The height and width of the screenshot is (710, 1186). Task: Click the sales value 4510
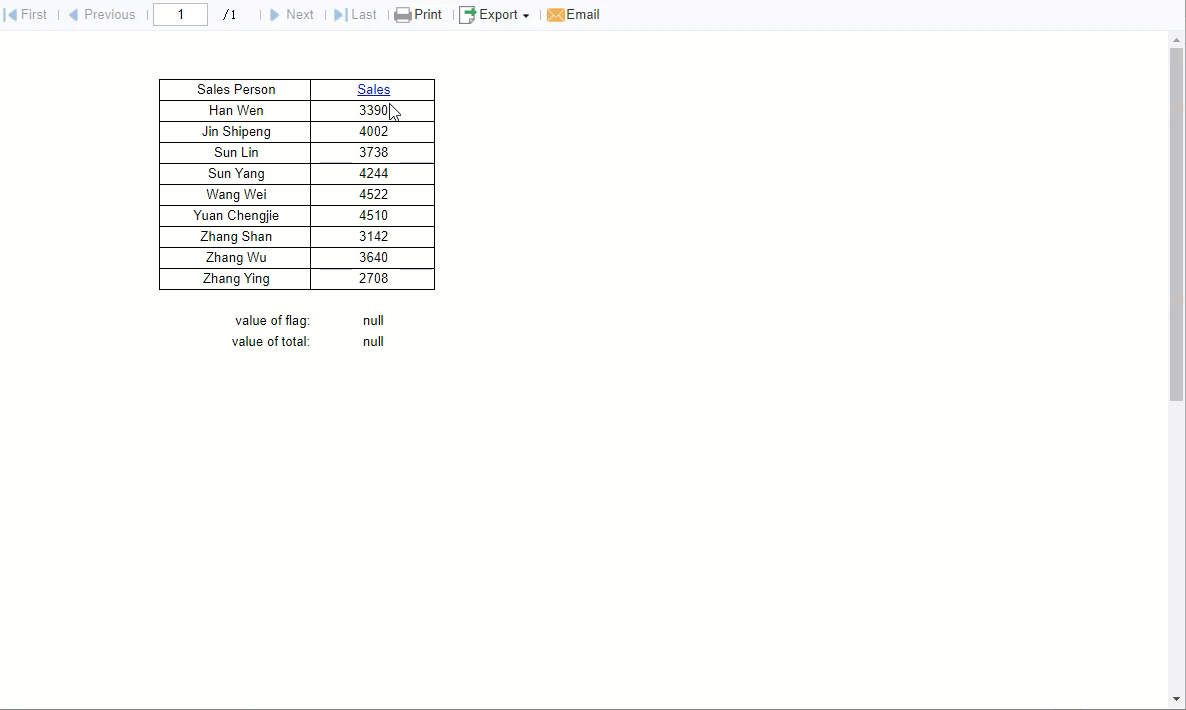coord(374,216)
